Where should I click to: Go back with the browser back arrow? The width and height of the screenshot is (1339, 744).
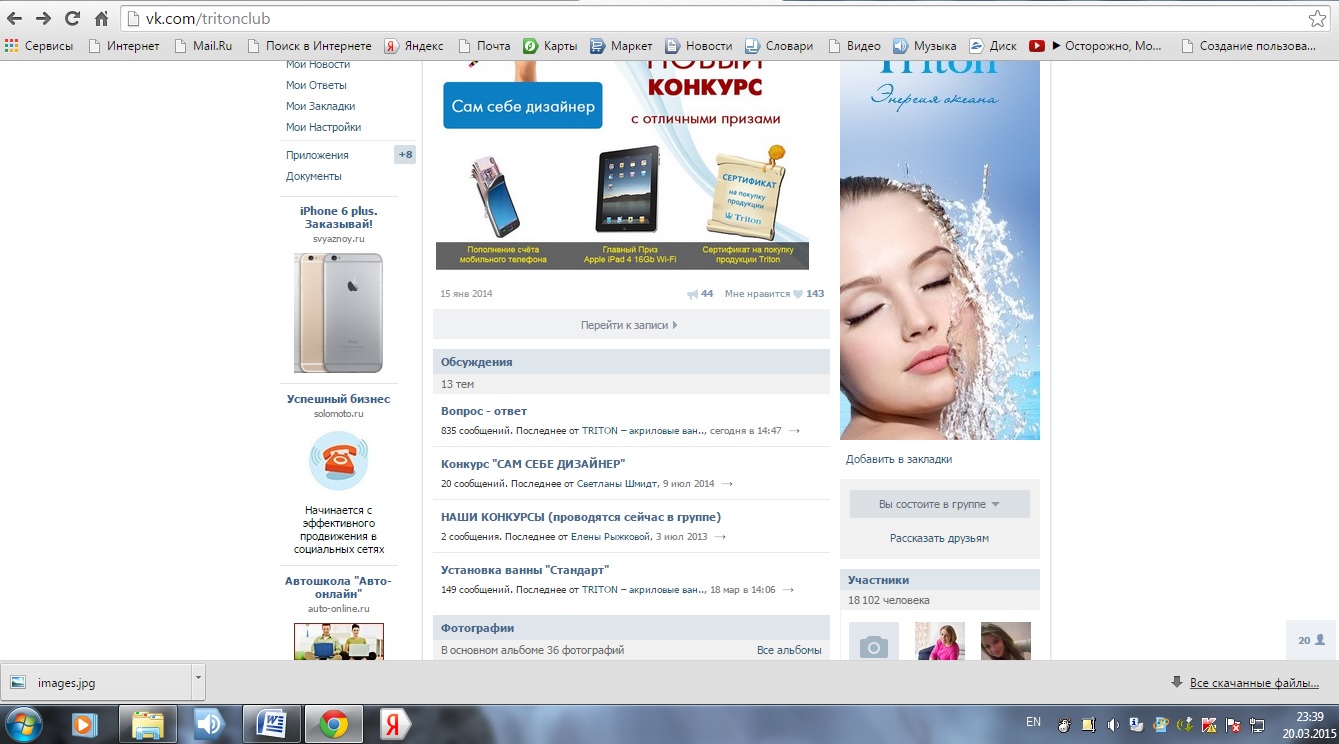(x=15, y=18)
